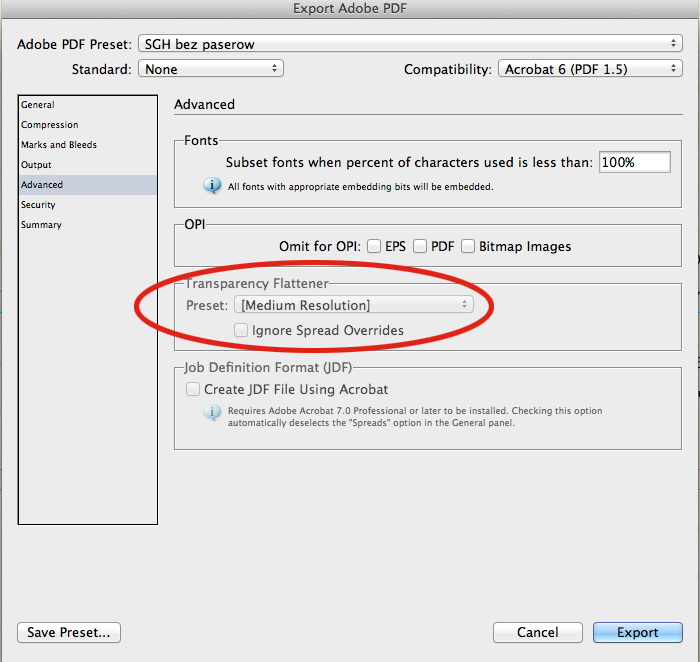Screen dimensions: 700x662
Task: Click the subset fonts percent field
Action: click(x=634, y=162)
